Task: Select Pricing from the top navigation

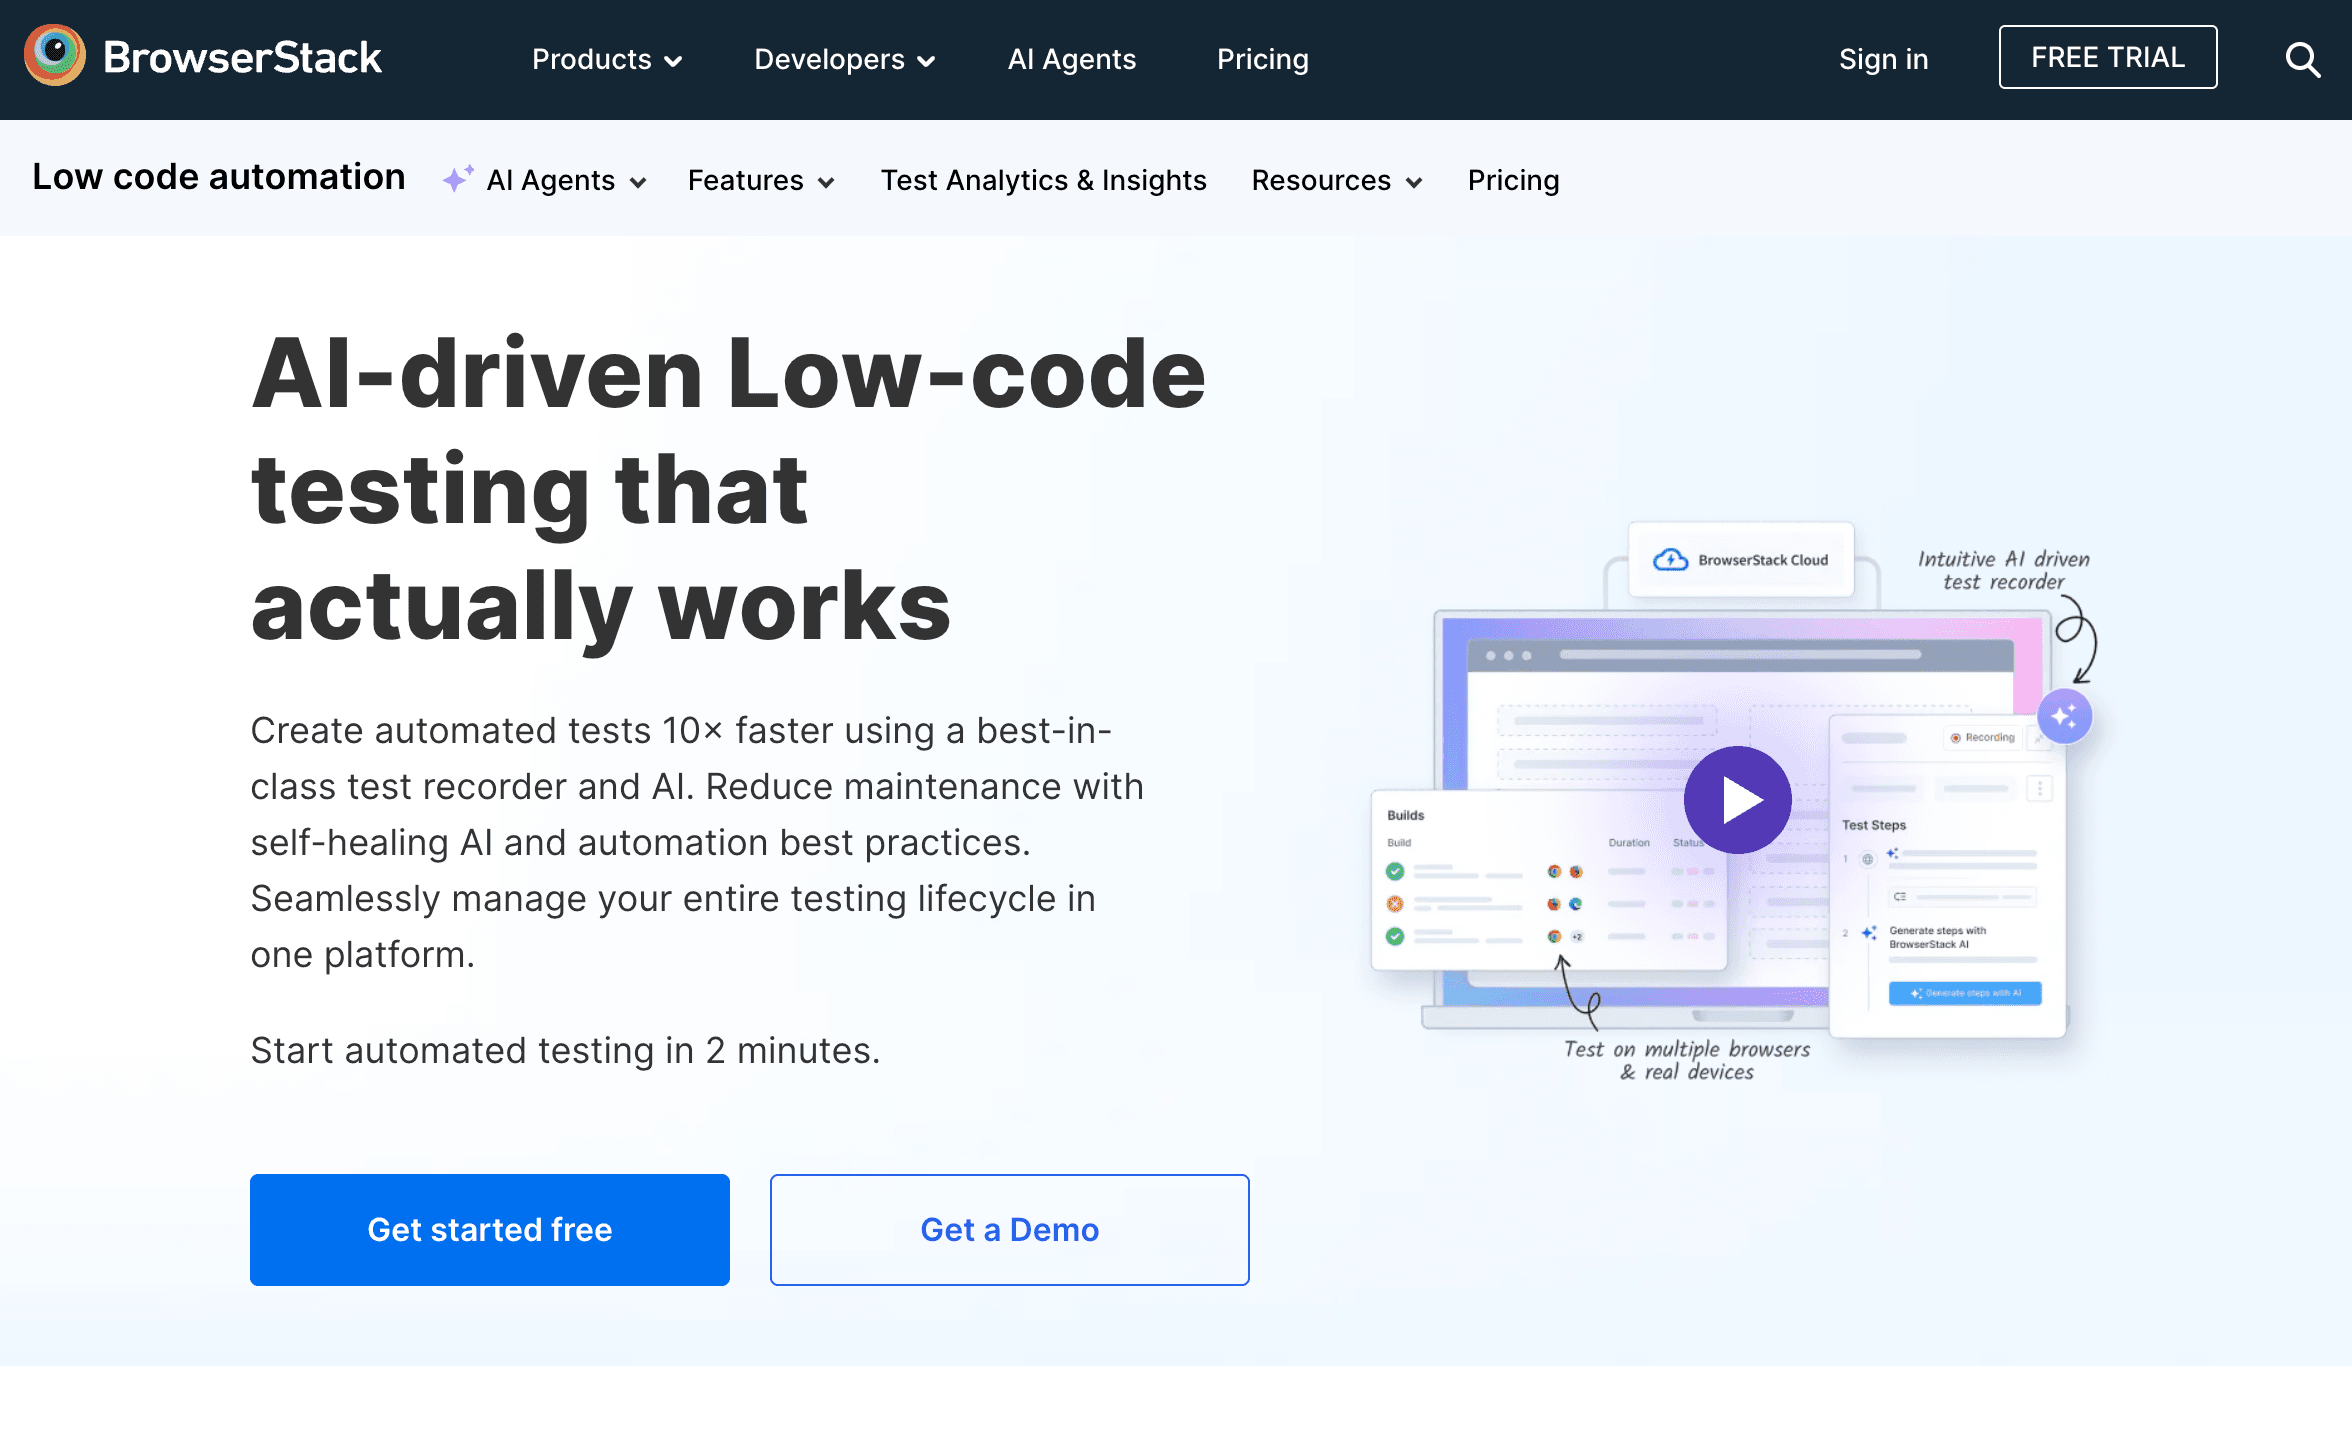Action: coord(1262,59)
